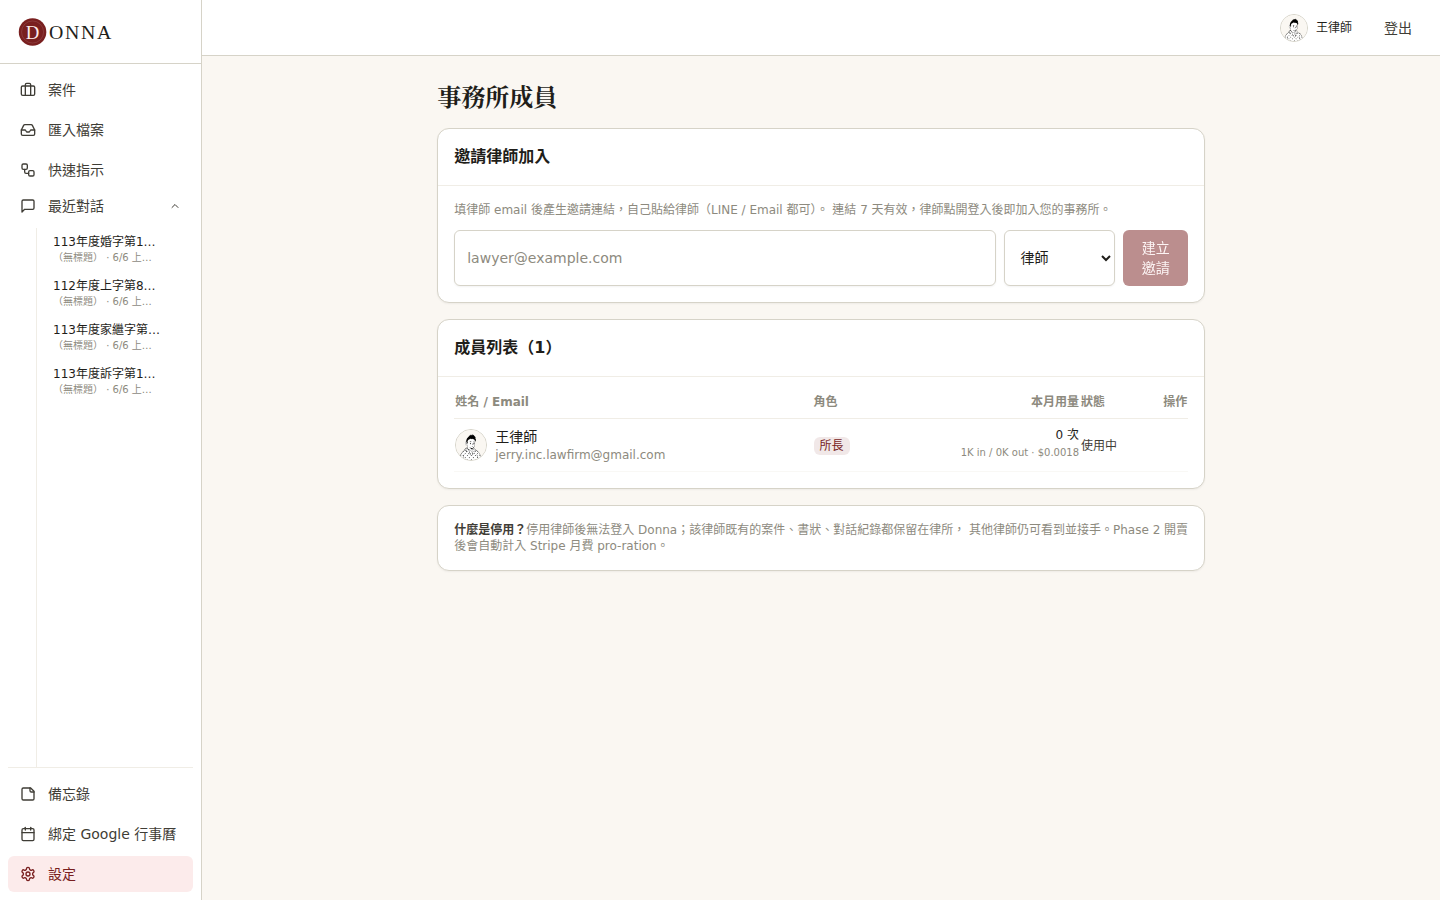Click the 成員列表（1）heading
This screenshot has height=900, width=1440.
(504, 347)
